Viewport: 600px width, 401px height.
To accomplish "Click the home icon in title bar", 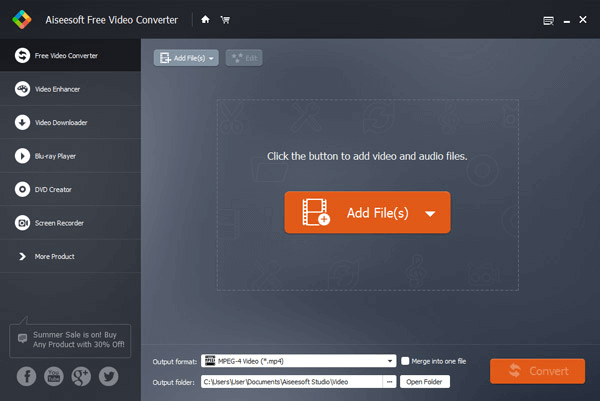I will [x=205, y=19].
